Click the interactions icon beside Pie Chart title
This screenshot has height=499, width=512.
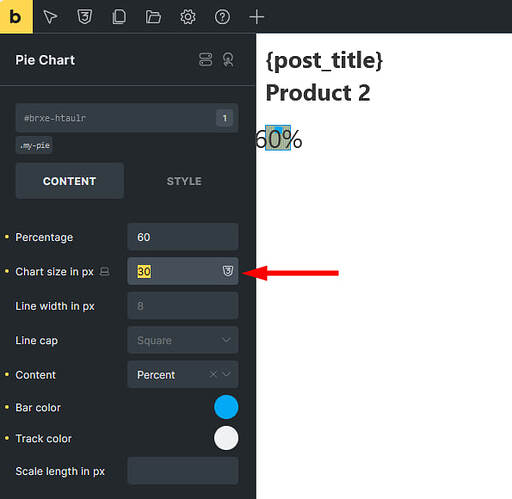228,60
